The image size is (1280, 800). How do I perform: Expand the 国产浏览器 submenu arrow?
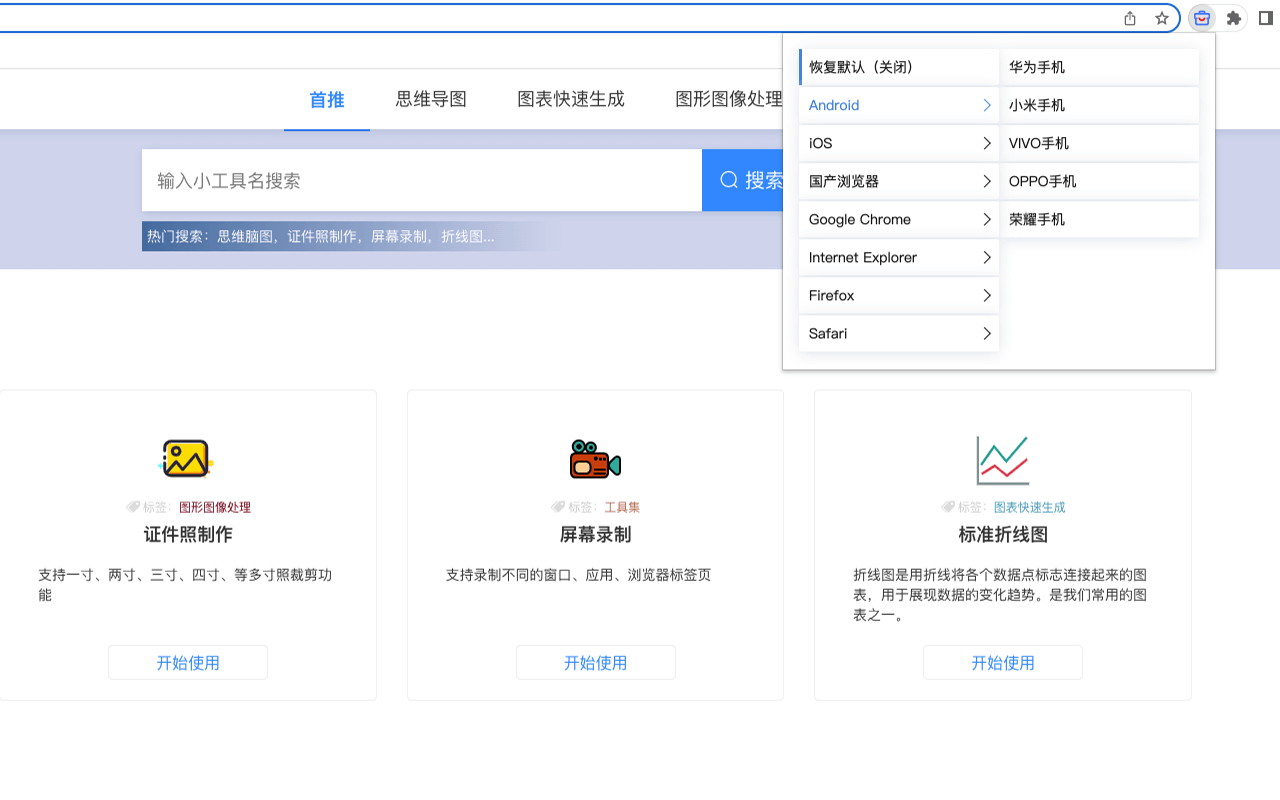[986, 181]
